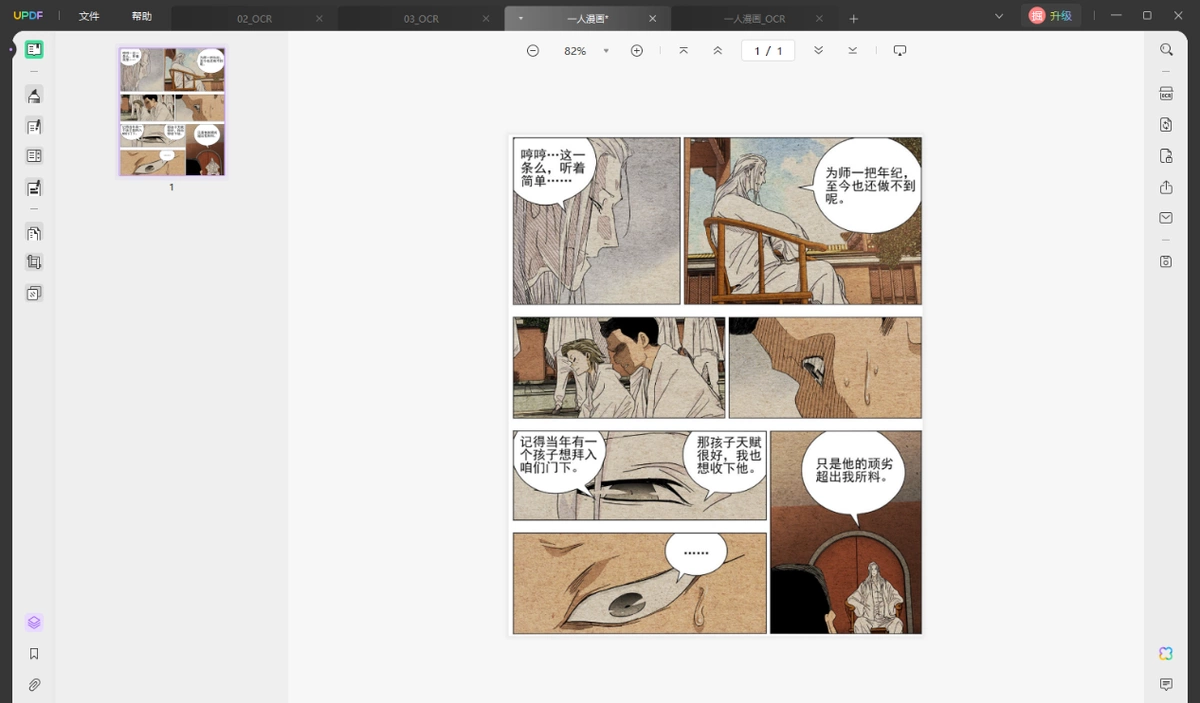Image resolution: width=1200 pixels, height=703 pixels.
Task: Open the Export PDF convert icon
Action: point(1166,125)
